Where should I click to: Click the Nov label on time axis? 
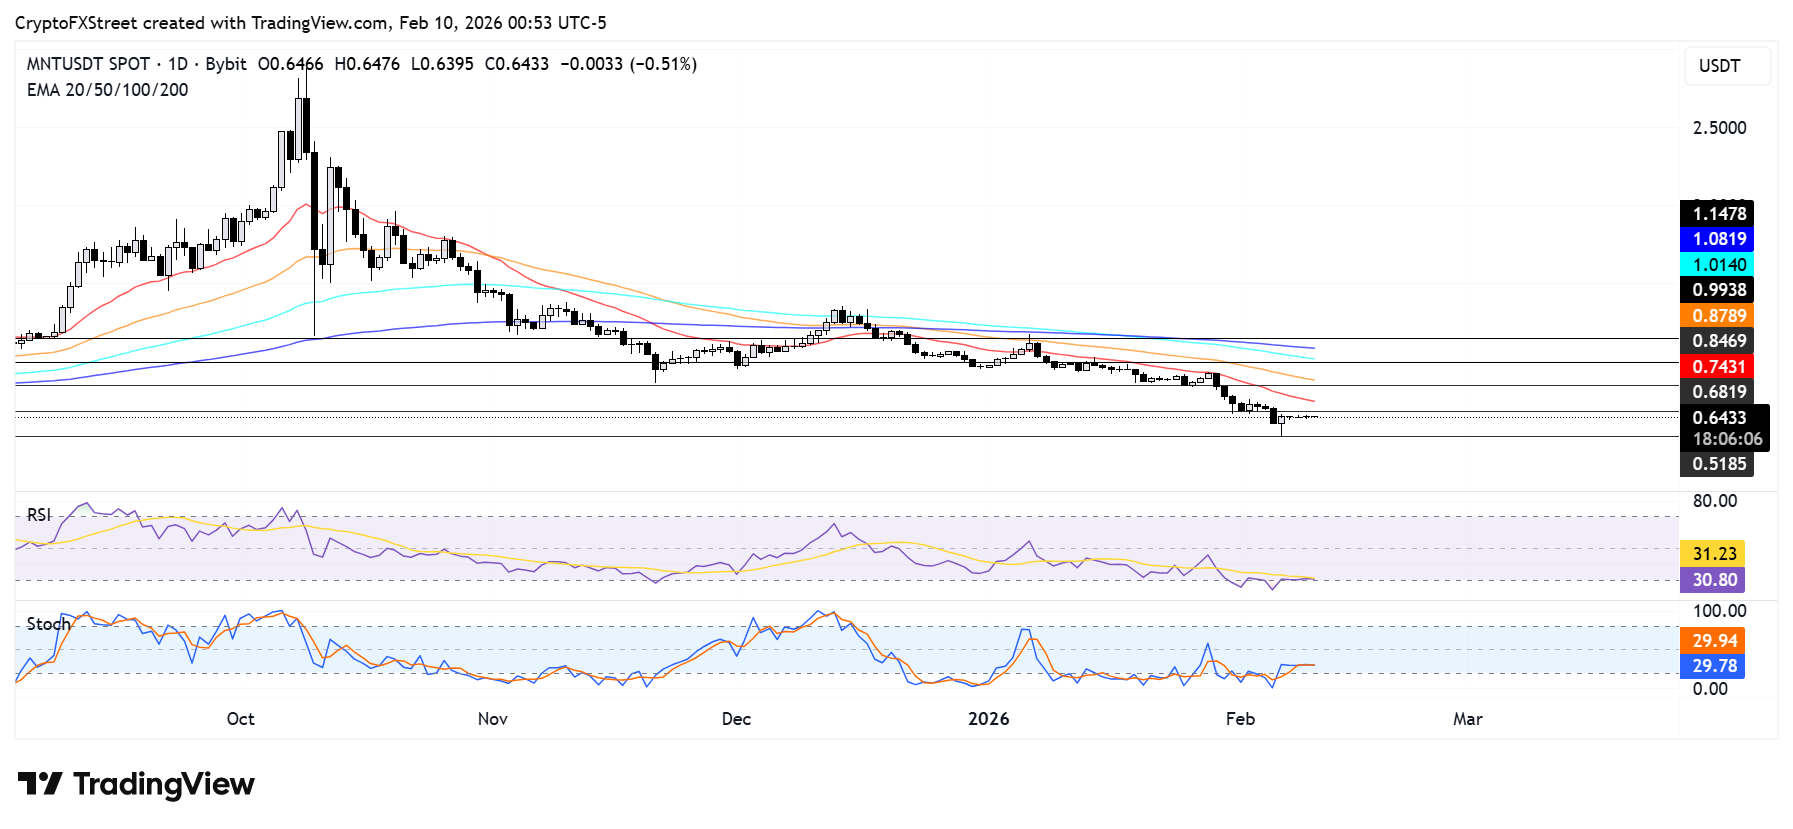[x=492, y=719]
